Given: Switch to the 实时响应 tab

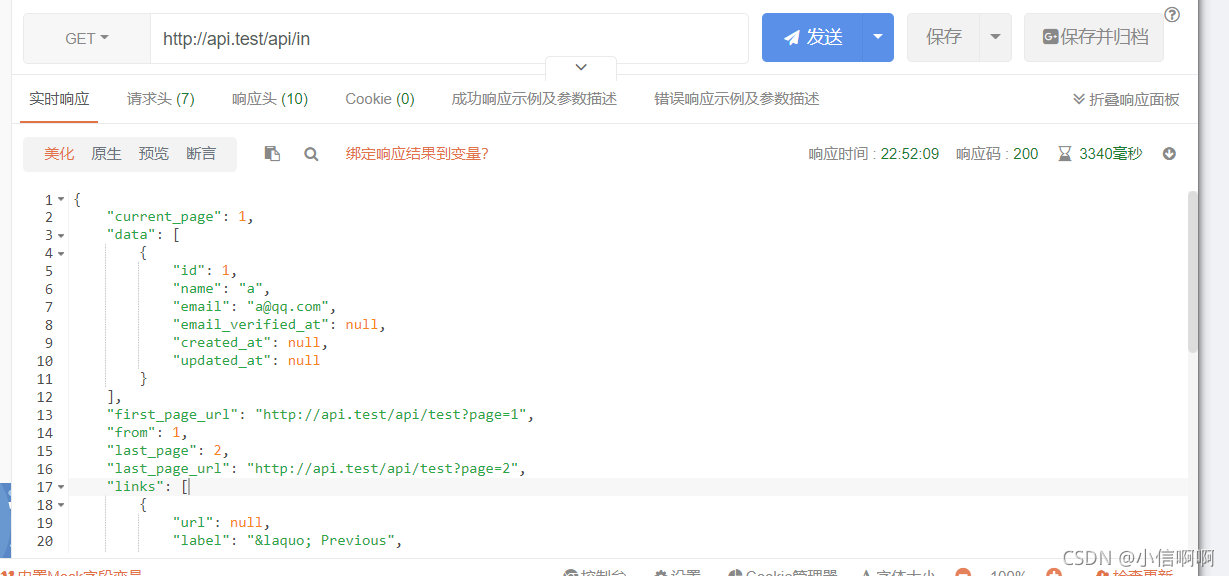Looking at the screenshot, I should tap(59, 99).
